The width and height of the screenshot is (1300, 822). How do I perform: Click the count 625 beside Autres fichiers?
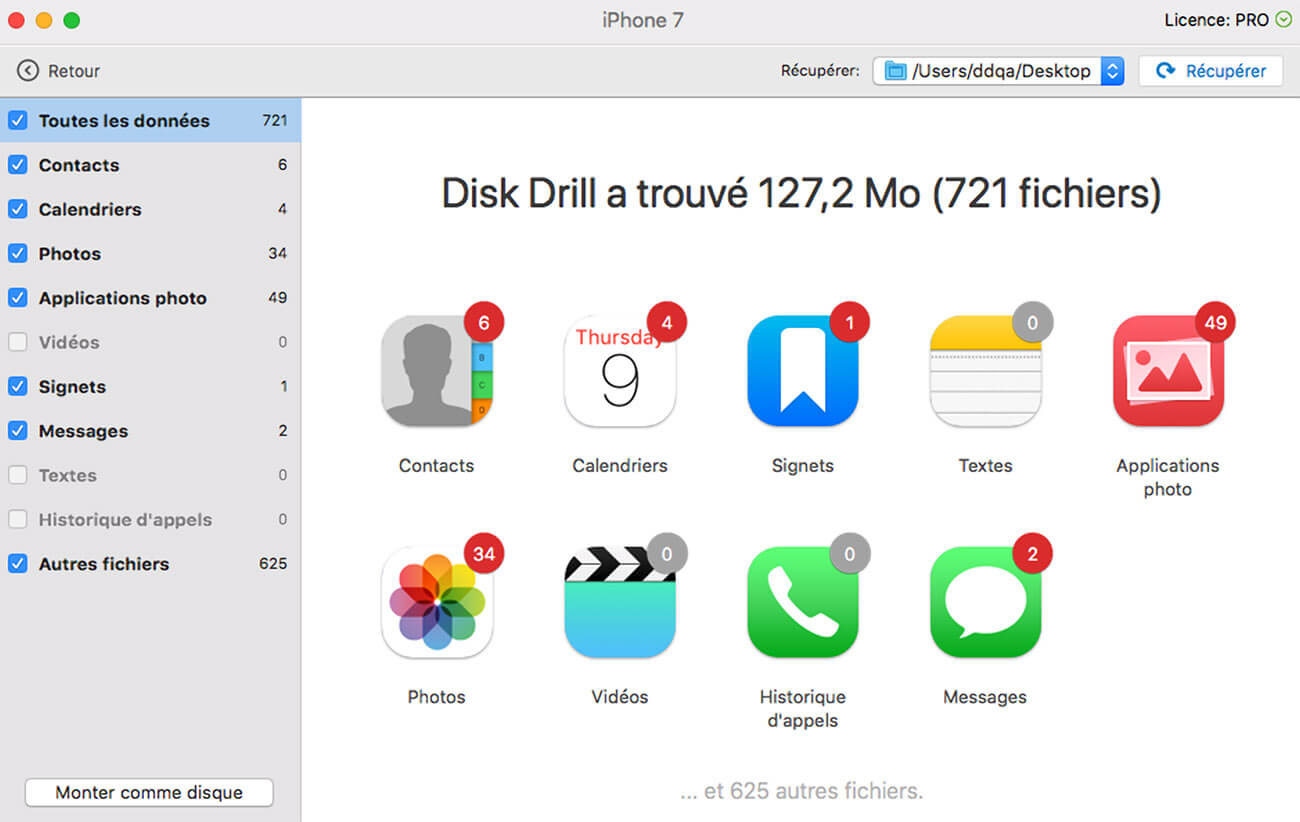click(273, 563)
